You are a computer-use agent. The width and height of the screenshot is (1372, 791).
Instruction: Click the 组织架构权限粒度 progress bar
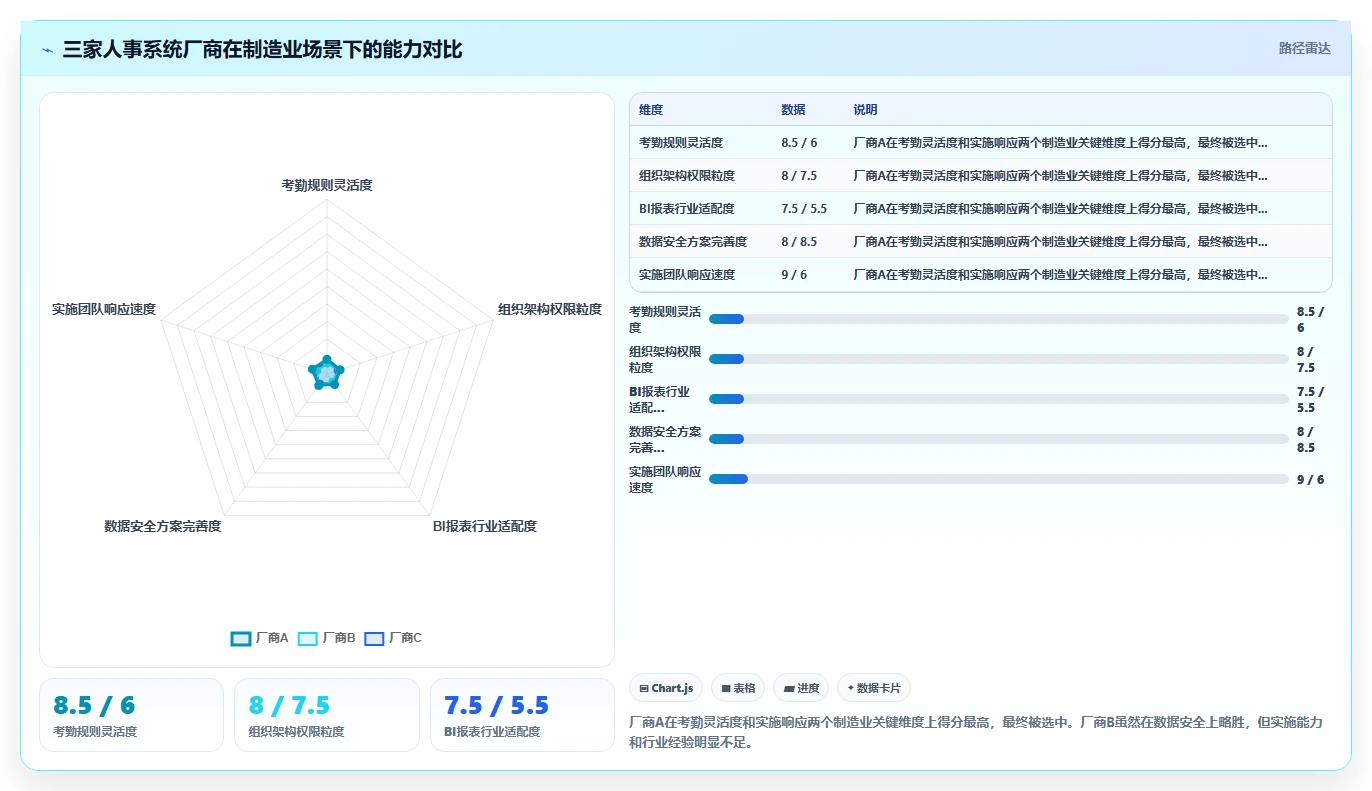tap(999, 359)
